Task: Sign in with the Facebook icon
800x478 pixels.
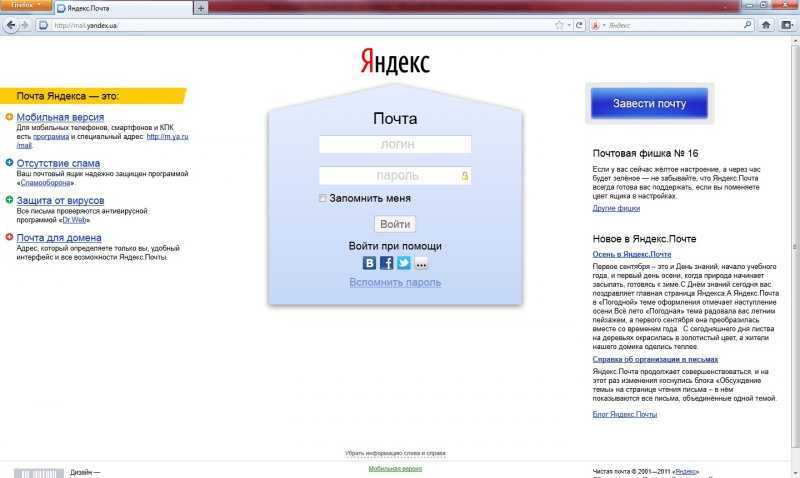Action: (x=386, y=263)
